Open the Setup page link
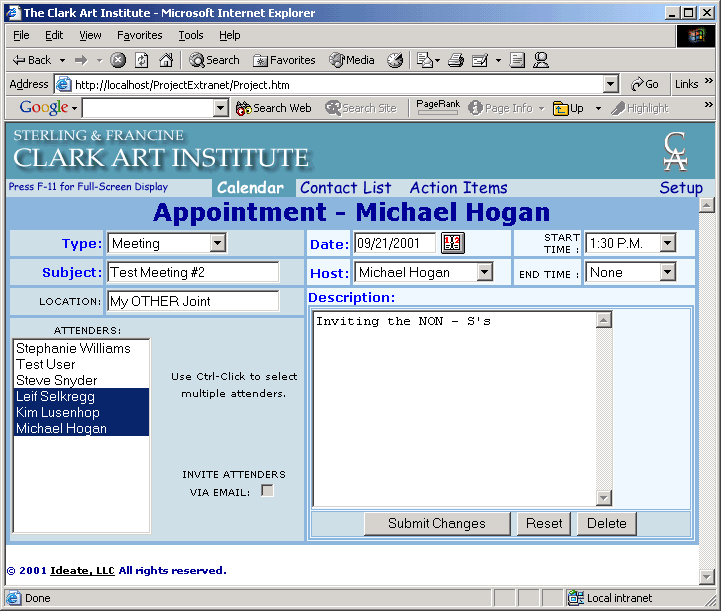721x611 pixels. (x=681, y=188)
